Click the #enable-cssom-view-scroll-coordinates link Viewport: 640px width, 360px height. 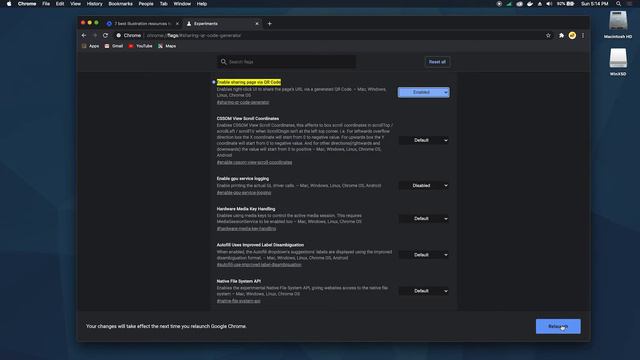[254, 162]
